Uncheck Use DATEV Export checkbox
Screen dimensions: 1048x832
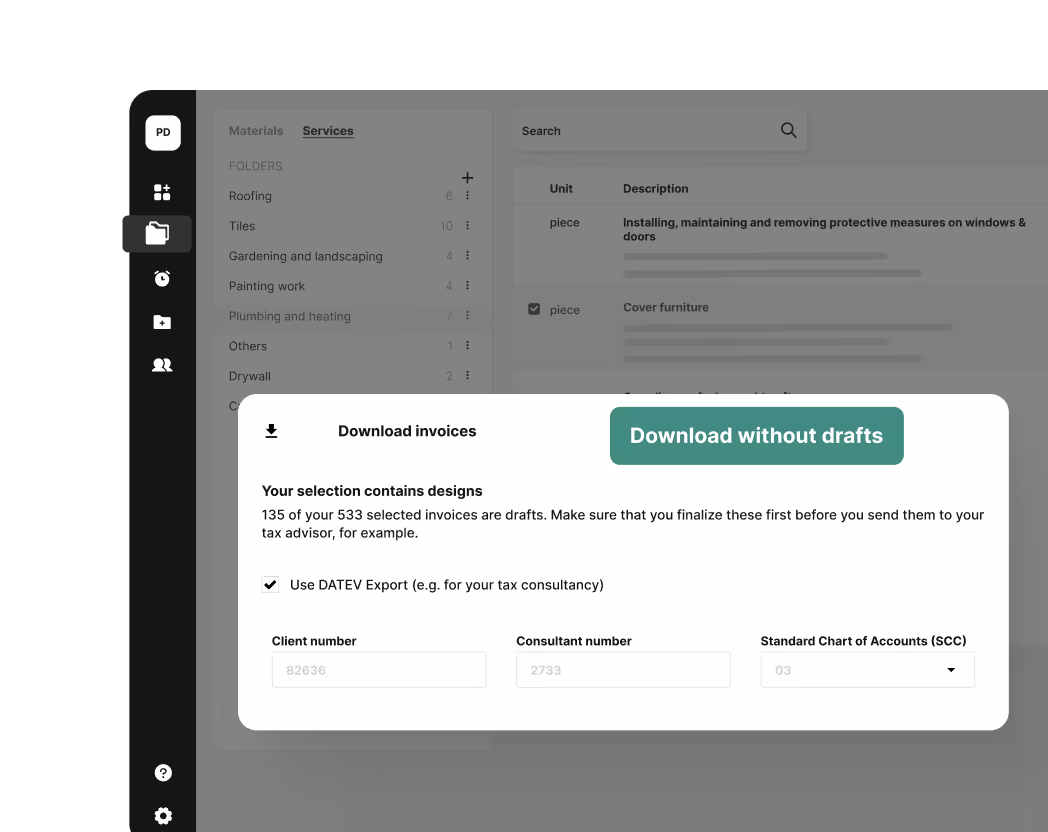tap(271, 585)
